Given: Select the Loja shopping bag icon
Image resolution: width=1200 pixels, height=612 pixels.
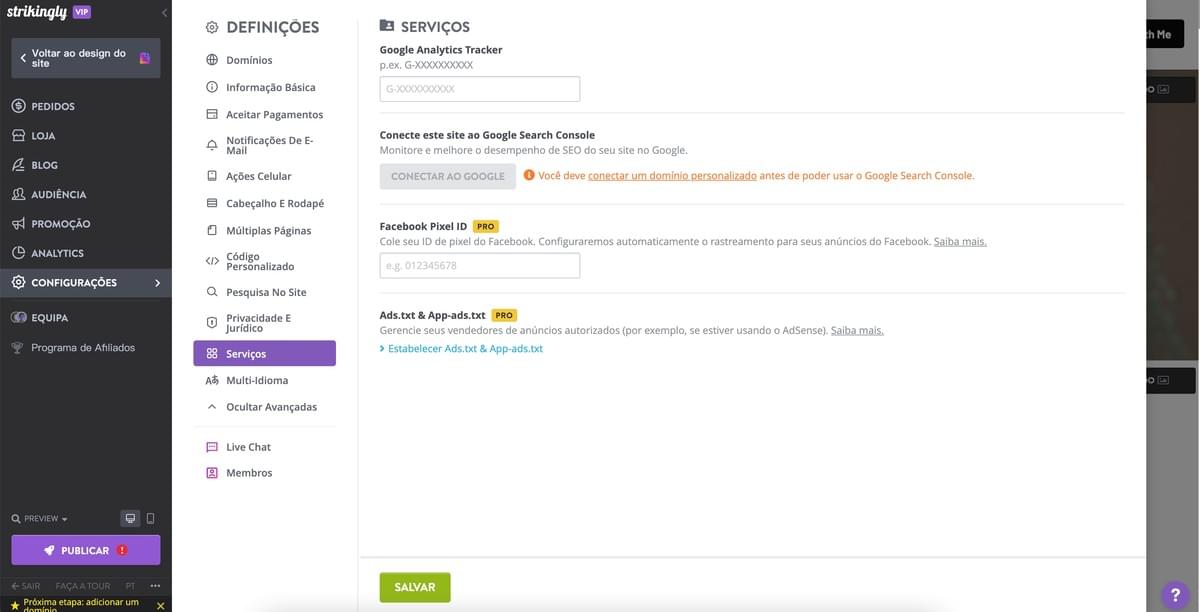Looking at the screenshot, I should coord(17,134).
